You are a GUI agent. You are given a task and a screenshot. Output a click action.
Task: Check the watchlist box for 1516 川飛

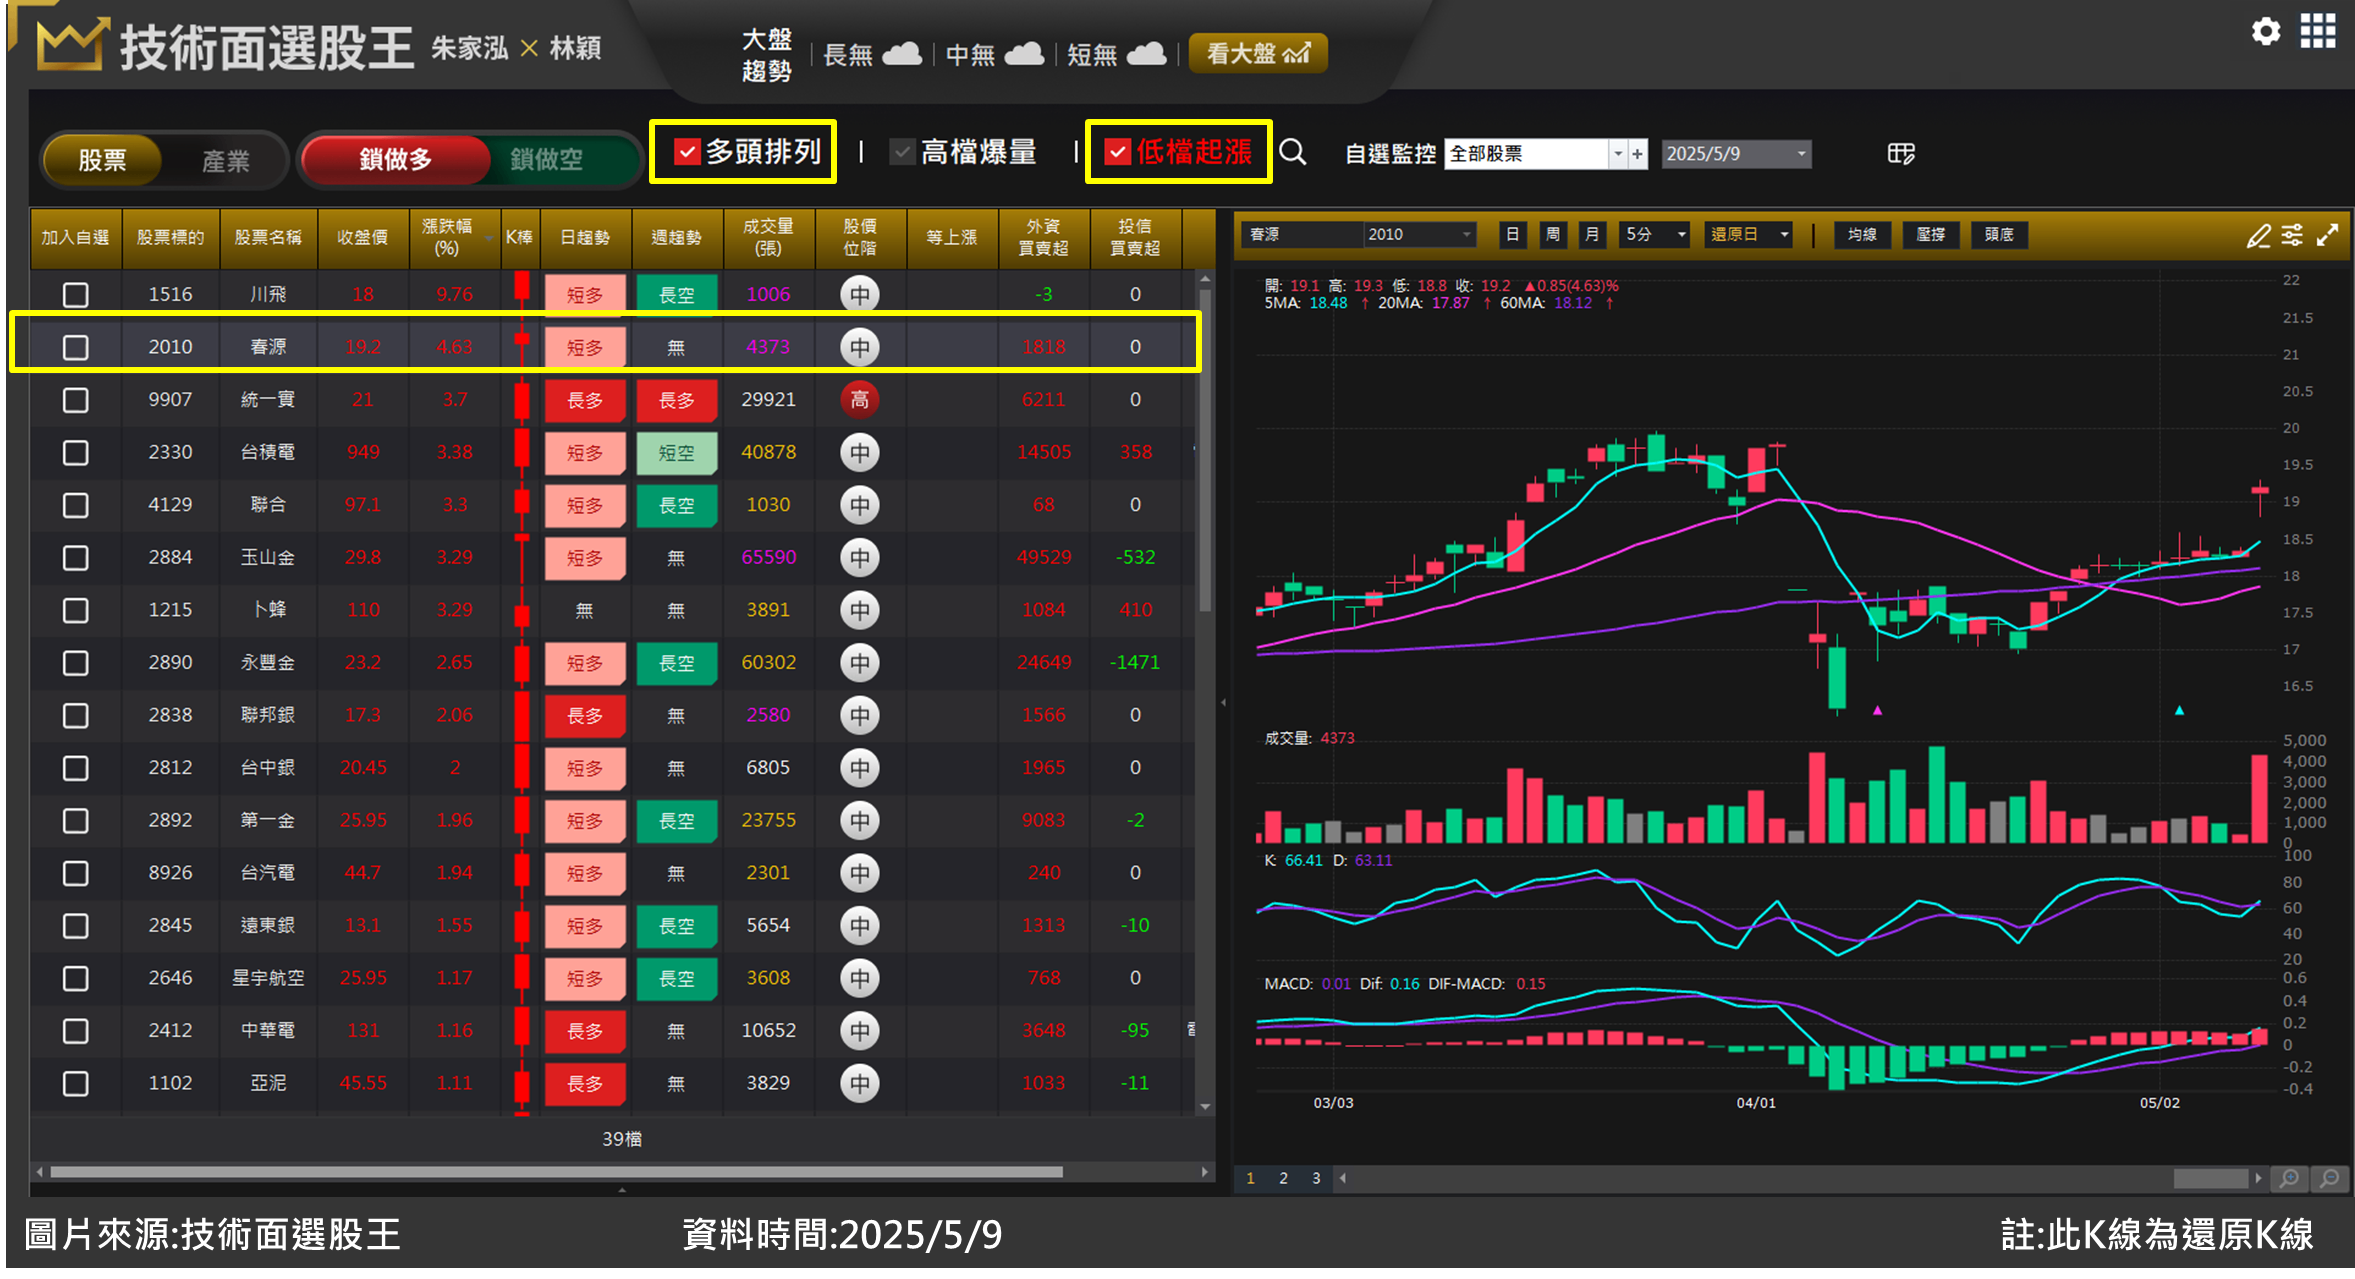(75, 295)
